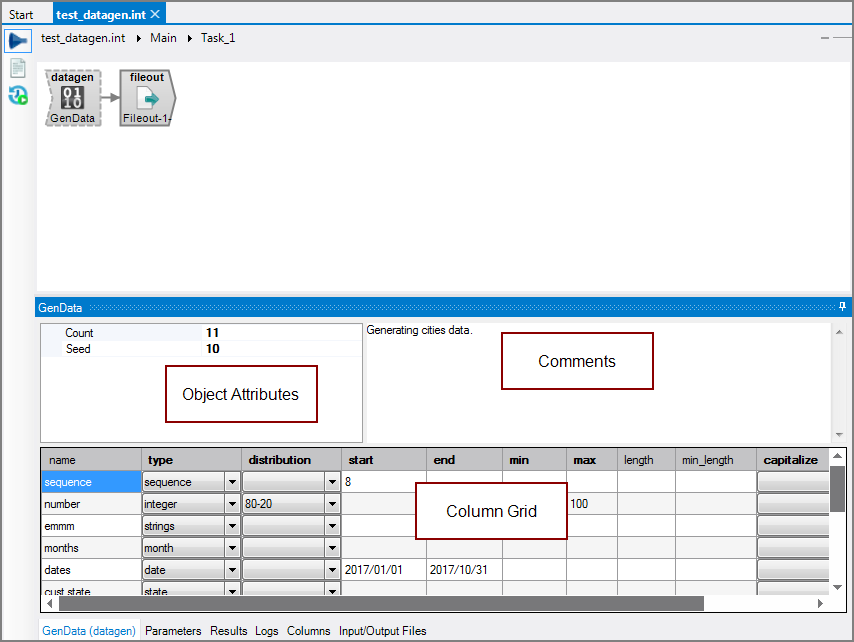
Task: Select the GenData datagen node
Action: pyautogui.click(x=73, y=98)
